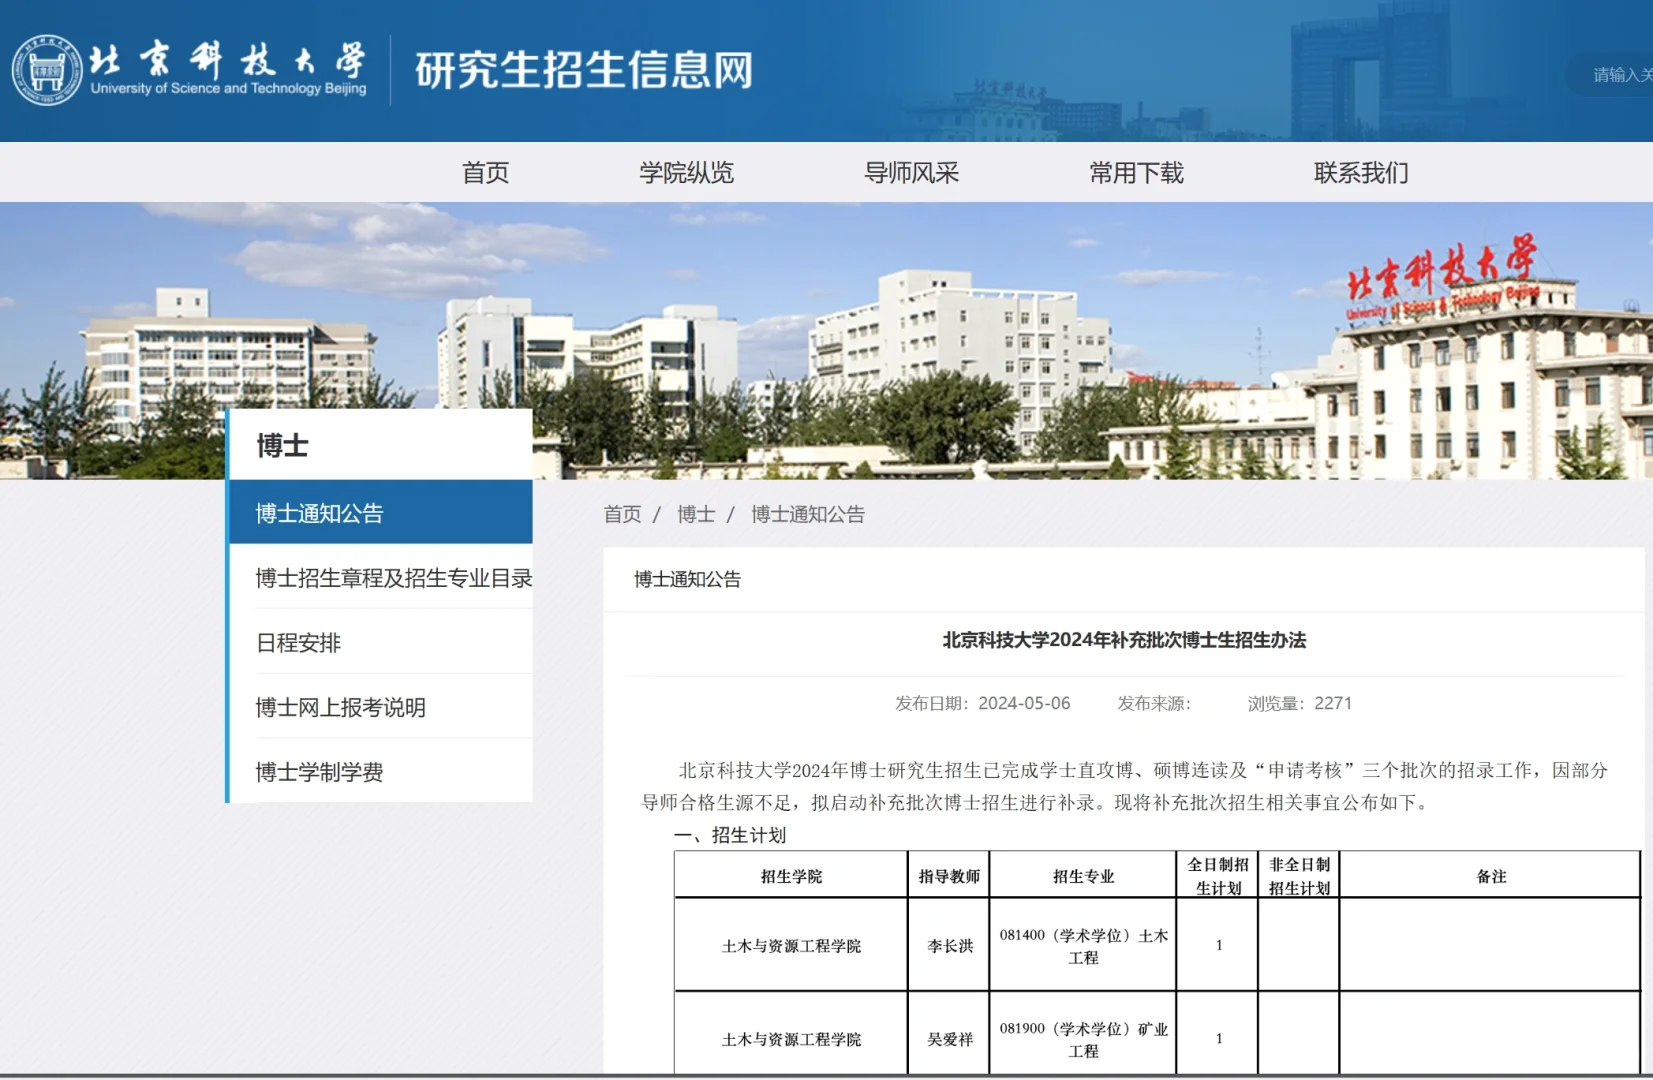The image size is (1653, 1080).
Task: Click the 招生专业 table header
Action: [x=1083, y=876]
